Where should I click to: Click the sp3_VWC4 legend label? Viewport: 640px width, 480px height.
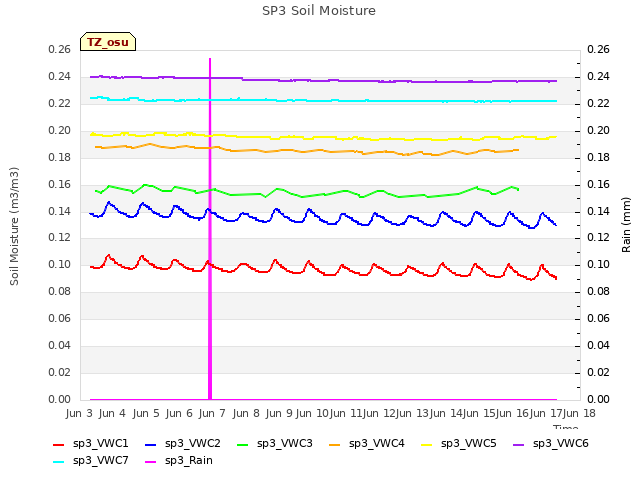(x=376, y=444)
